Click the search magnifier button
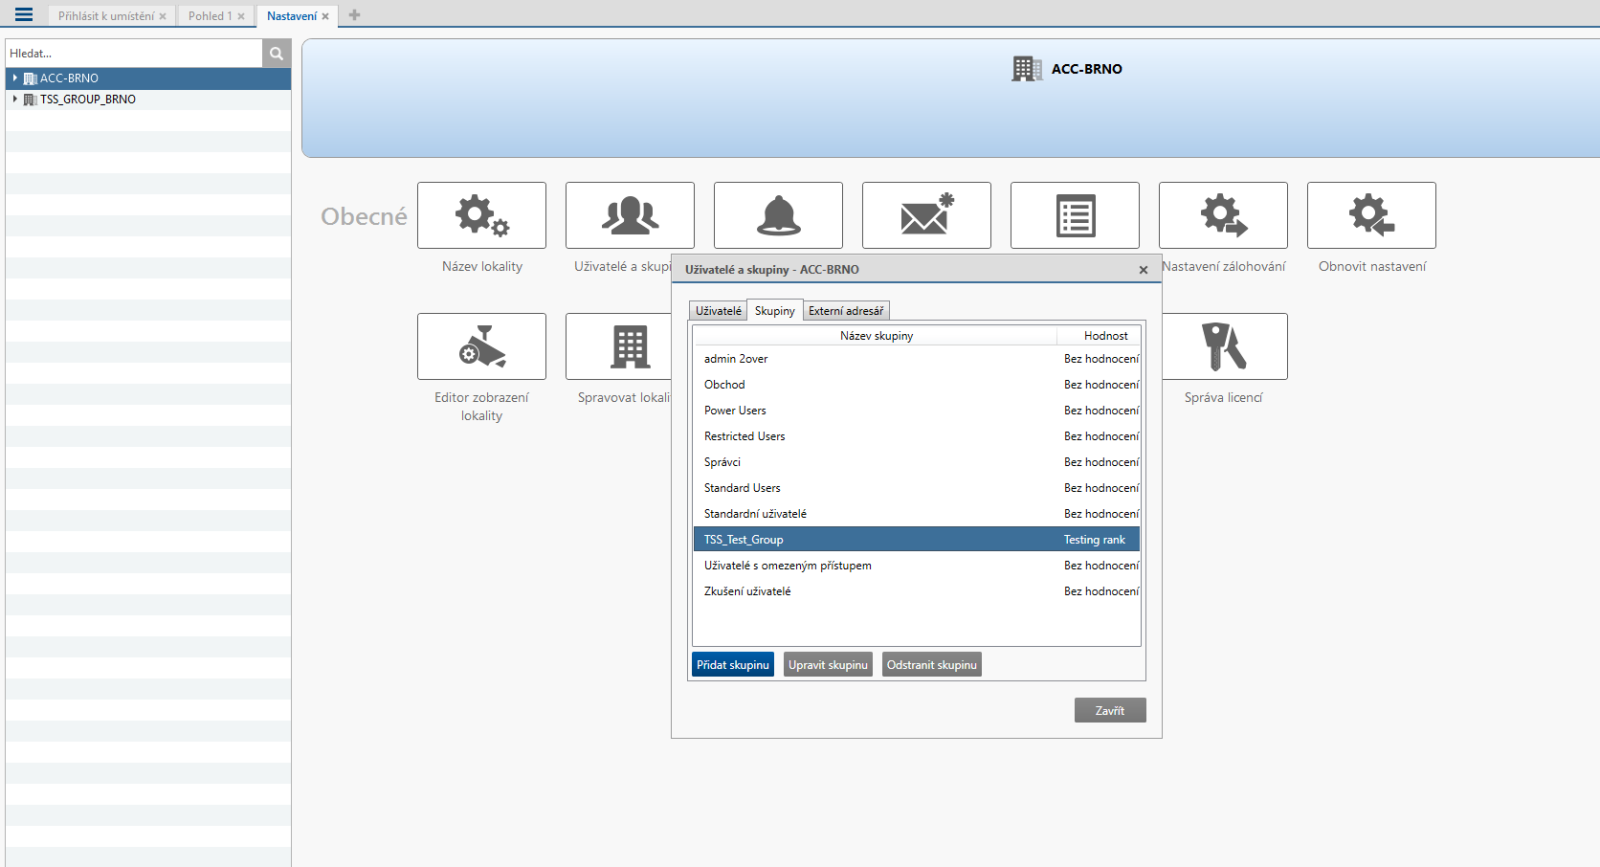The width and height of the screenshot is (1600, 867). 277,53
